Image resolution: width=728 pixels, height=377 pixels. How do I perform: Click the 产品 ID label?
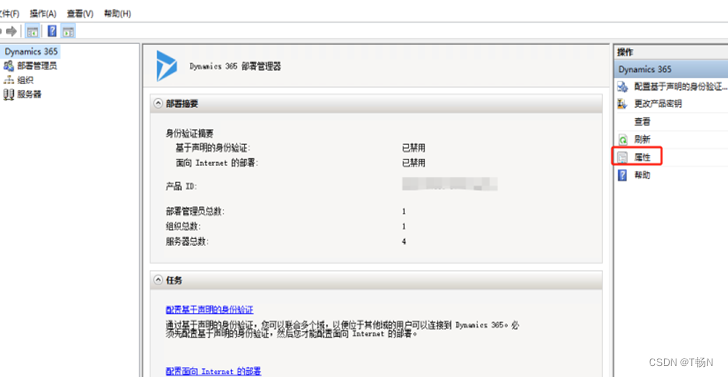(x=182, y=187)
